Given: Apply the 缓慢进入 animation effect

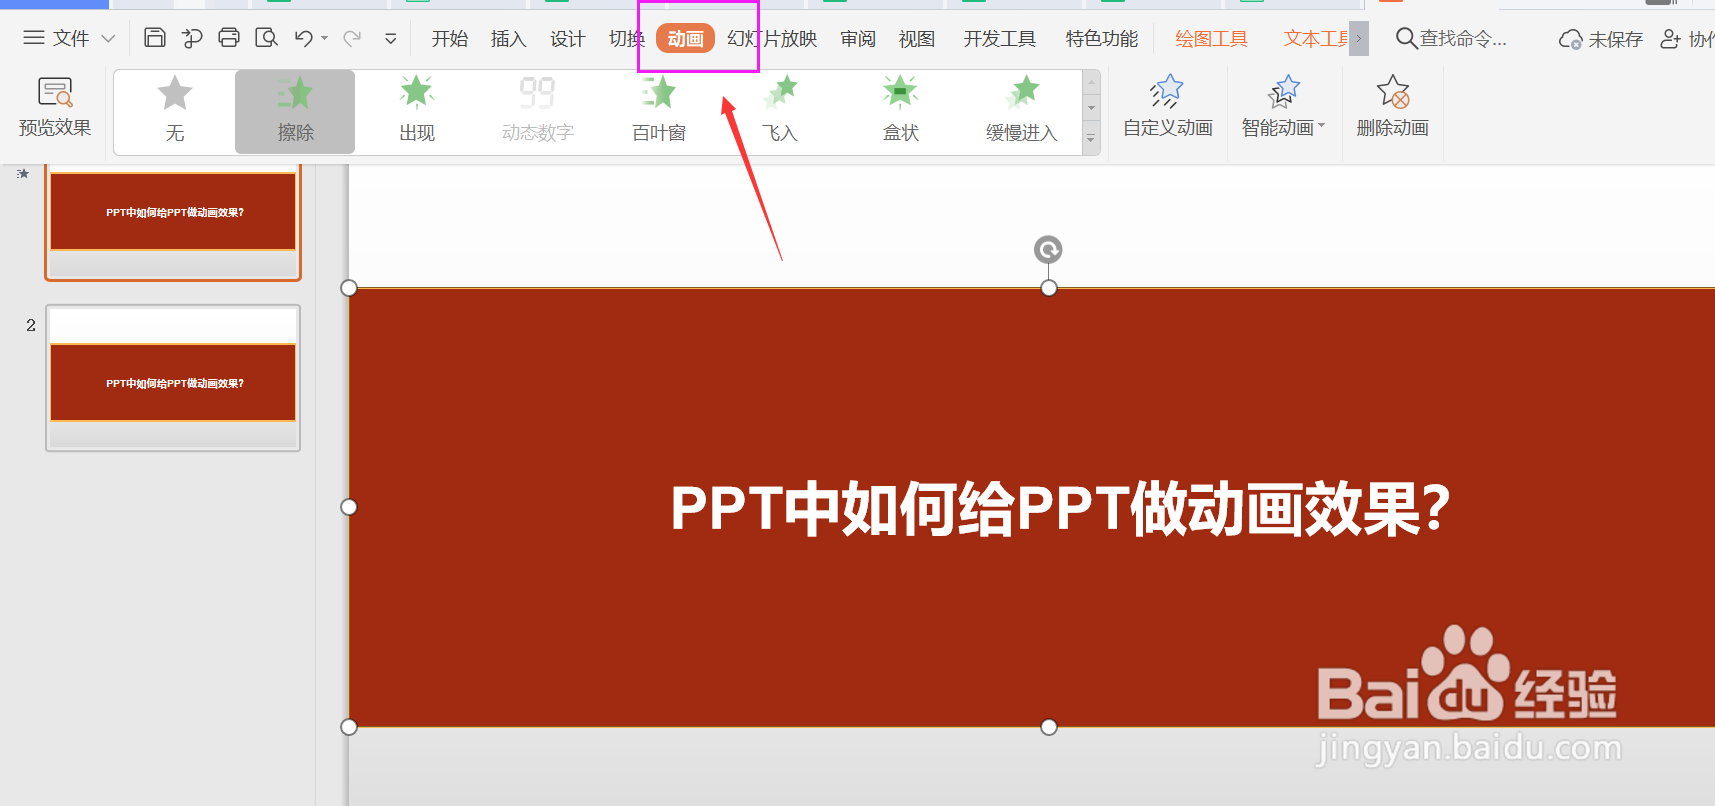Looking at the screenshot, I should pos(1022,110).
